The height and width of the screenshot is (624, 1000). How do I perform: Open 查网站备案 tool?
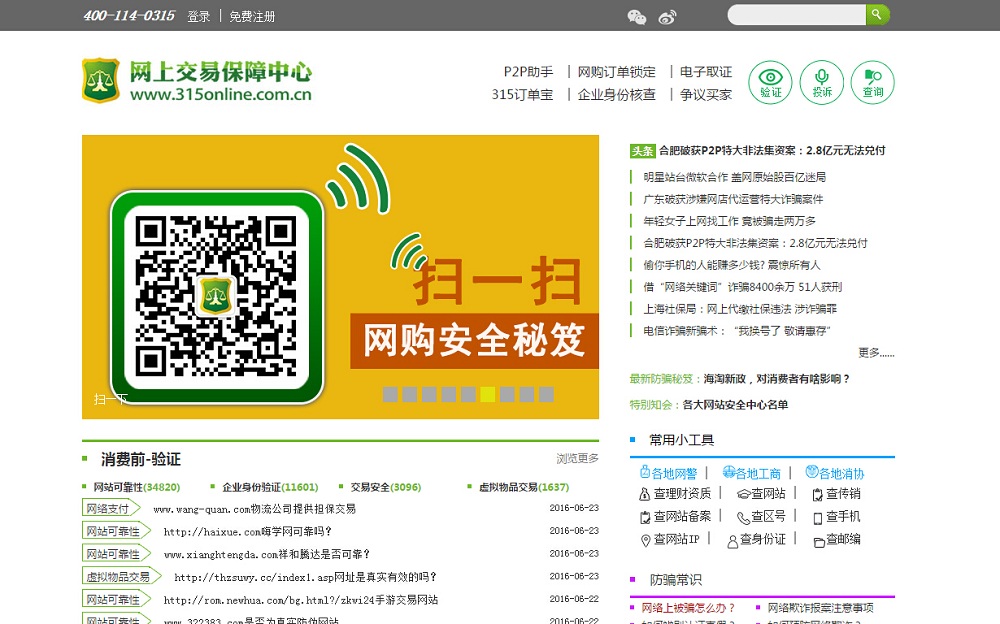pyautogui.click(x=675, y=516)
